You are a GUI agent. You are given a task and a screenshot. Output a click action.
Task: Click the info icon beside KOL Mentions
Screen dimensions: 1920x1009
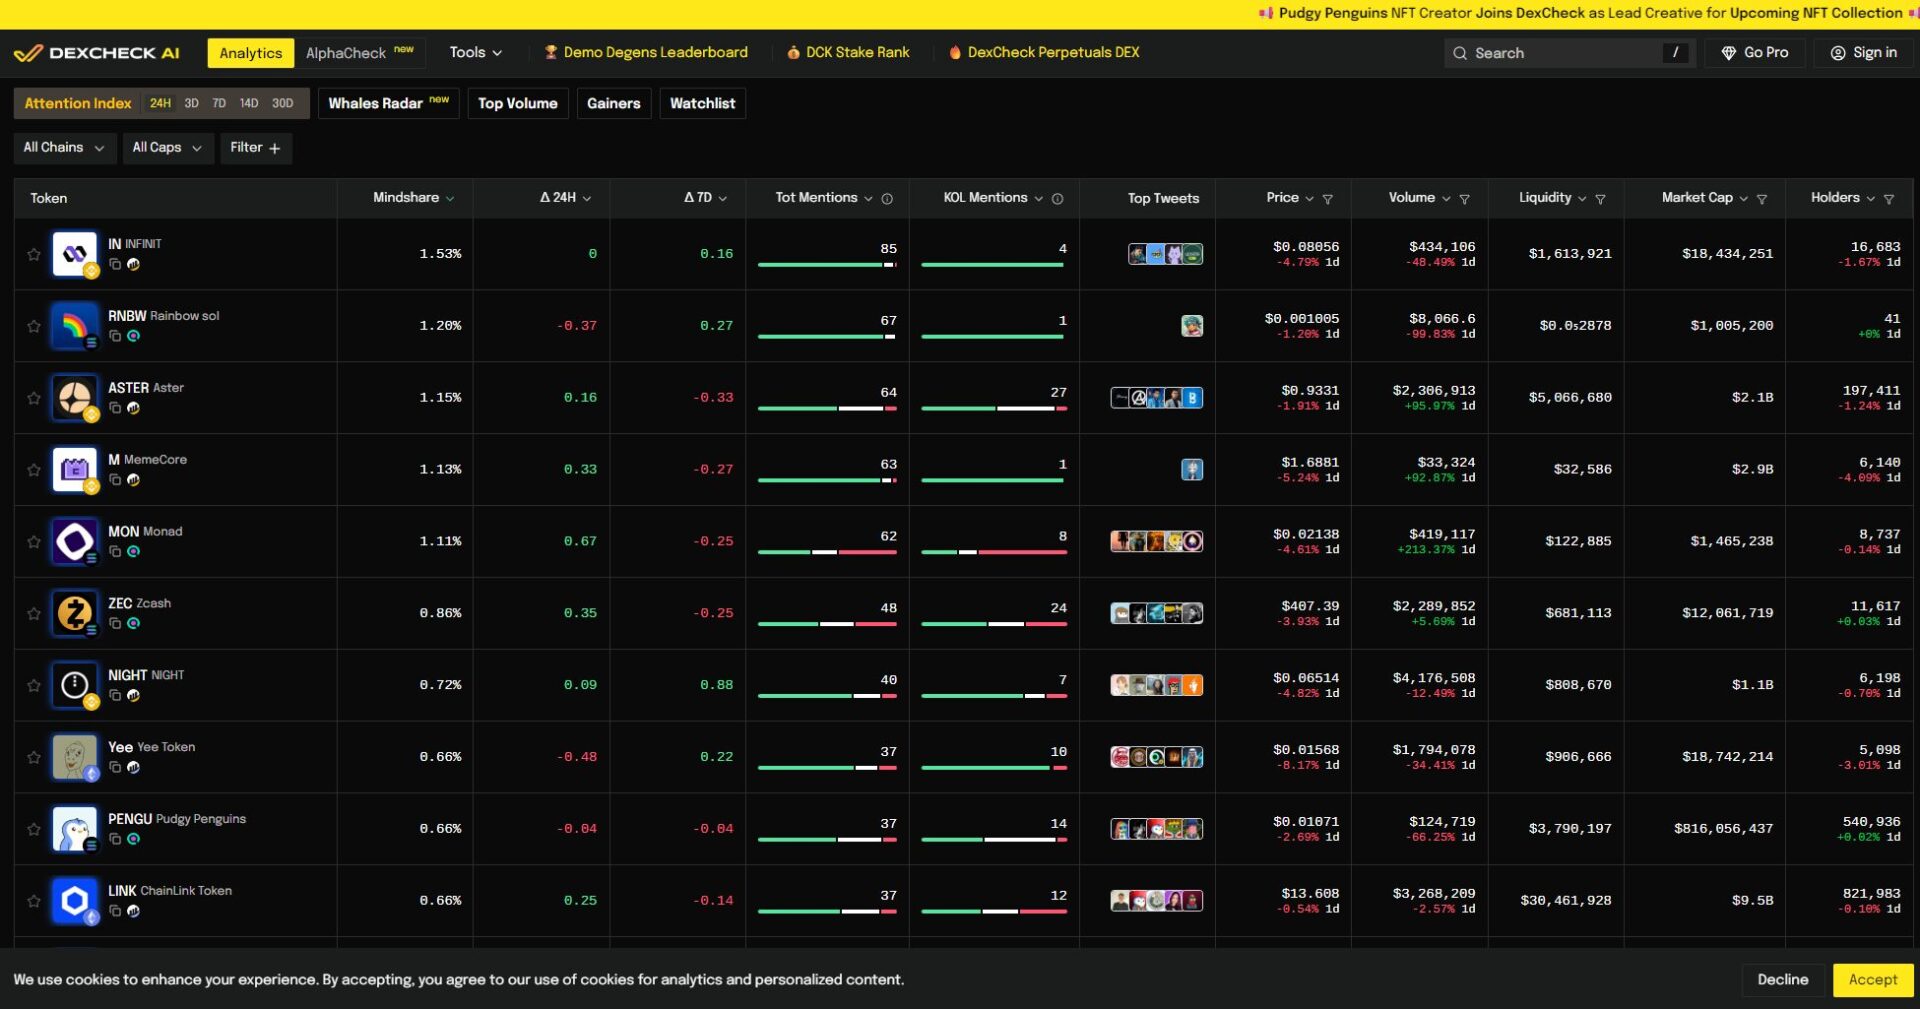coord(1057,199)
